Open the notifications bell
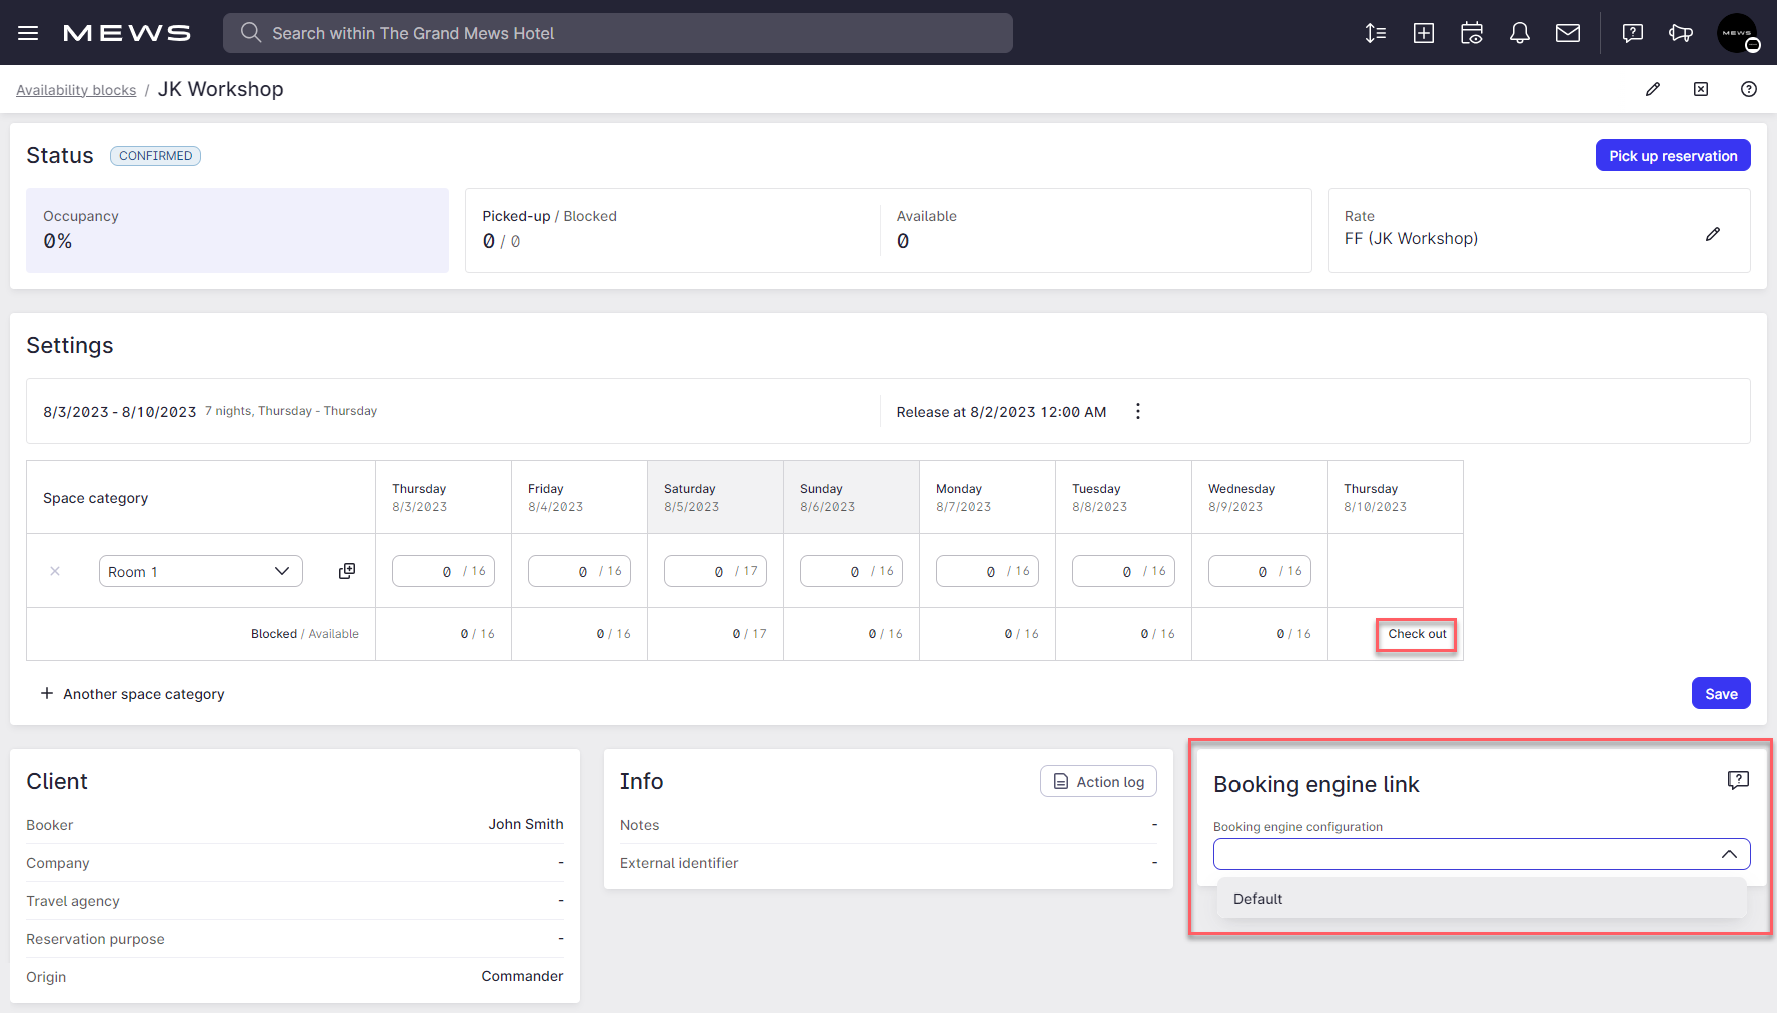 click(1520, 32)
